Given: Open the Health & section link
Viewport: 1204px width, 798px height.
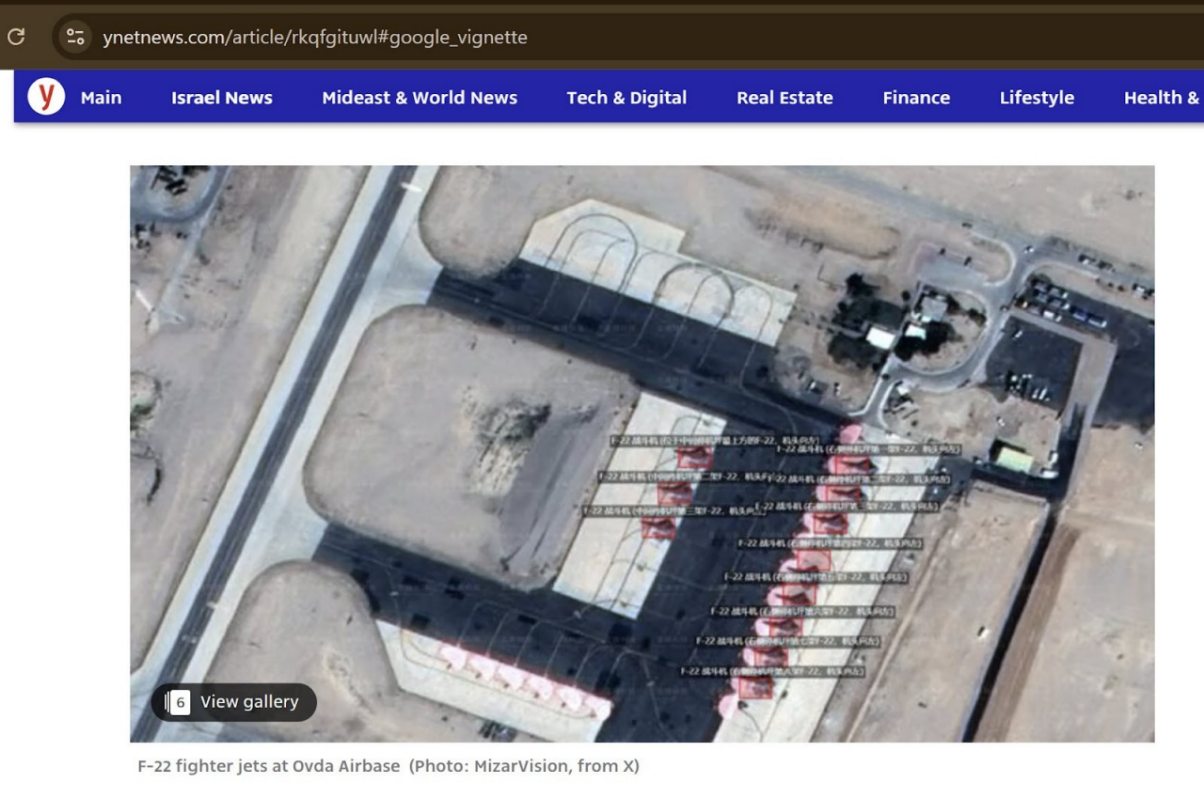Looking at the screenshot, I should [x=1162, y=98].
